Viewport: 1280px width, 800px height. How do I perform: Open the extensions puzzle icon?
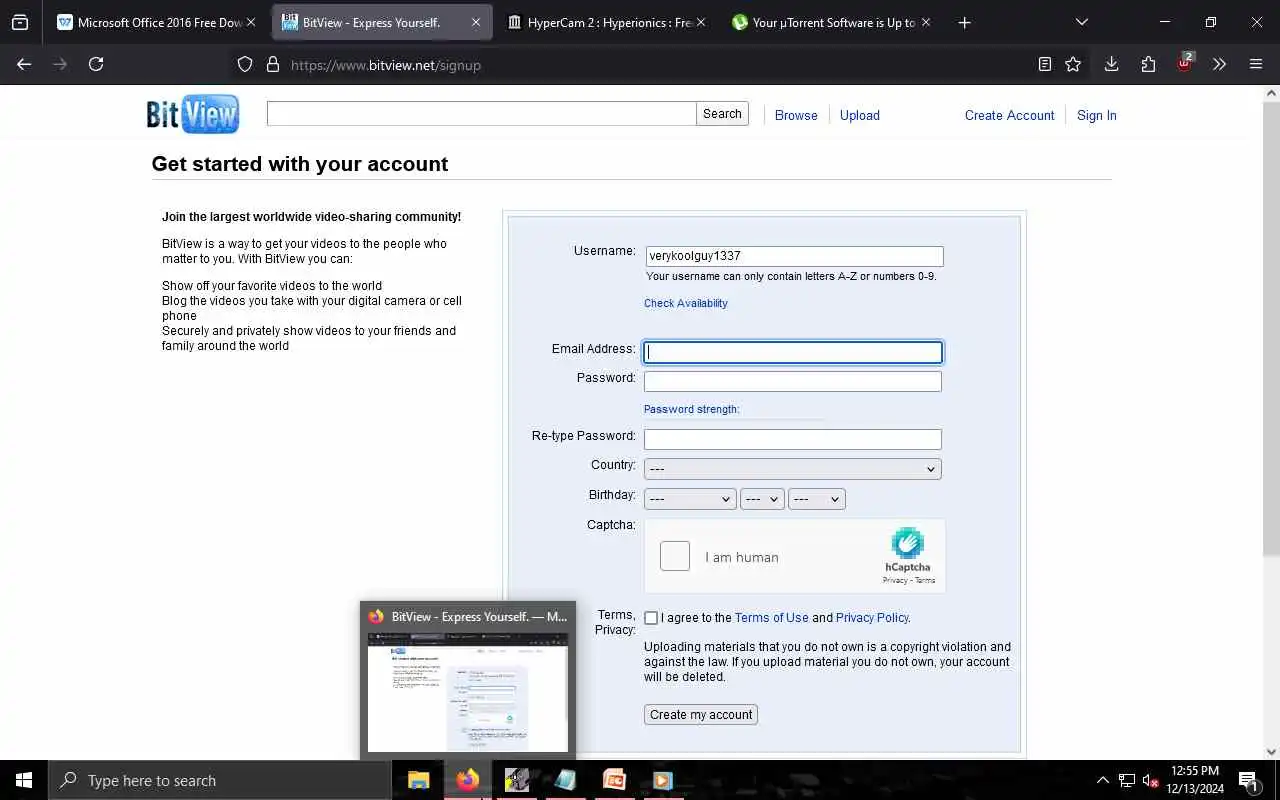[1148, 64]
